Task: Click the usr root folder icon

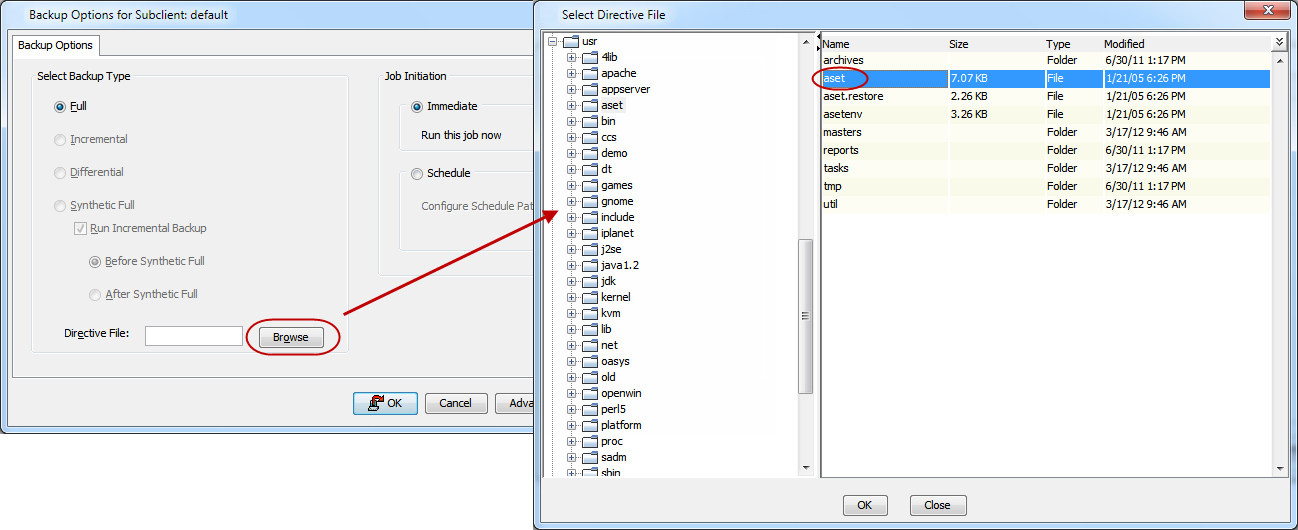Action: coord(570,42)
